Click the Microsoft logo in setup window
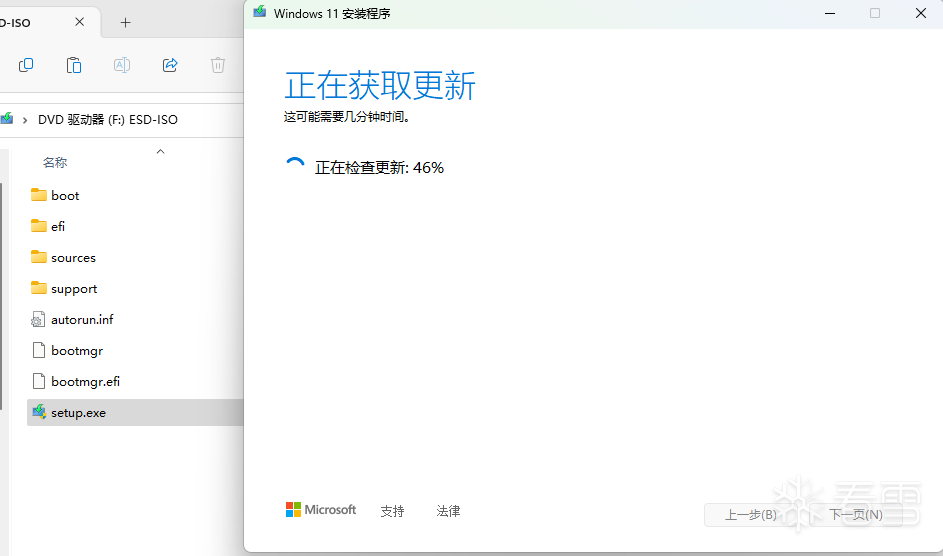The image size is (943, 556). tap(321, 510)
